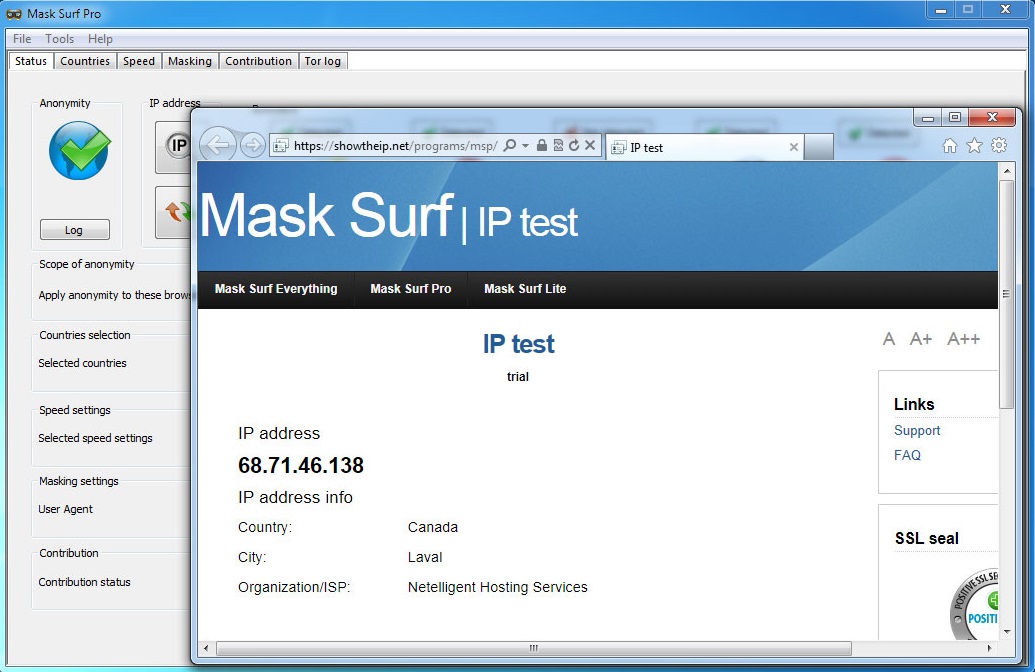Select the A++ largest font size
Screen dimensions: 1035x672
pos(964,339)
